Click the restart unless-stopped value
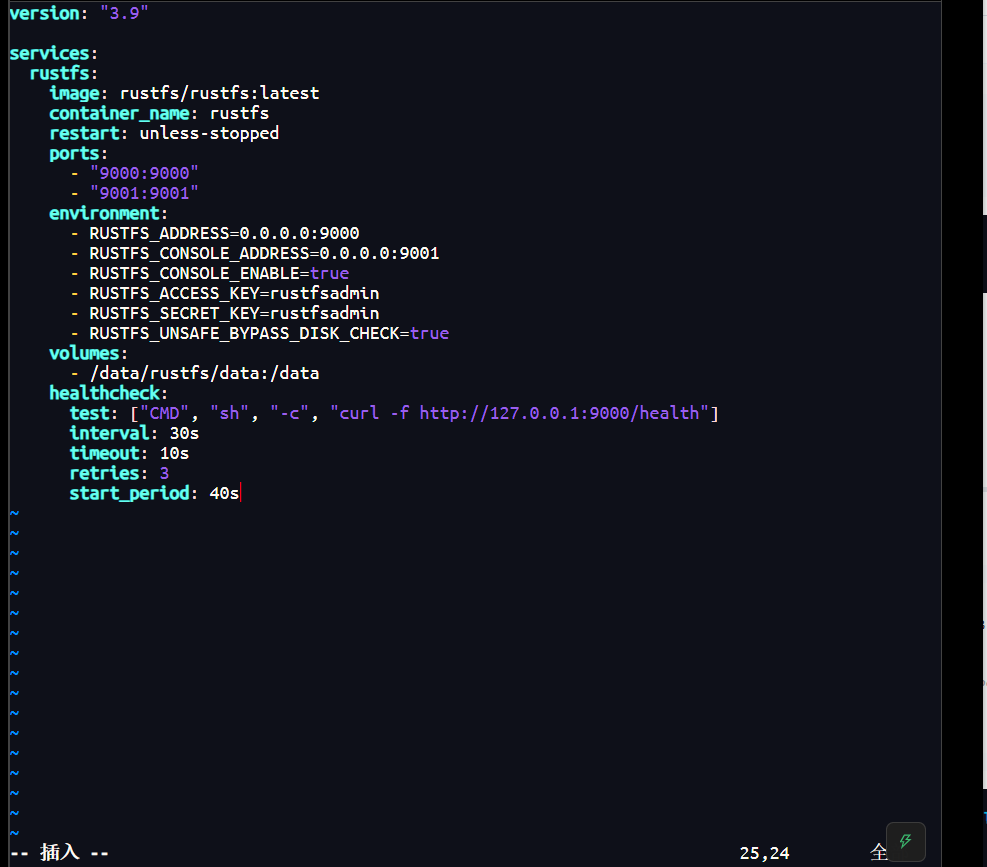The width and height of the screenshot is (987, 867). click(x=209, y=133)
